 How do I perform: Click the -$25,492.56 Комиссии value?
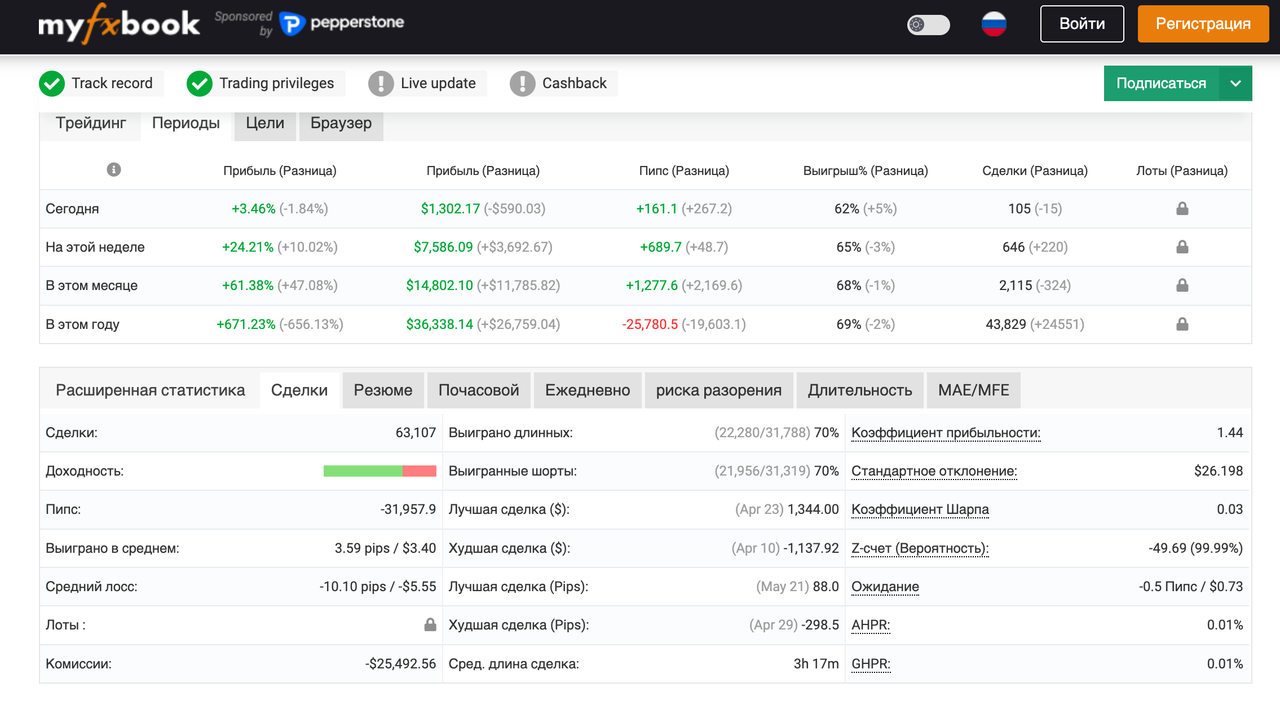point(401,663)
